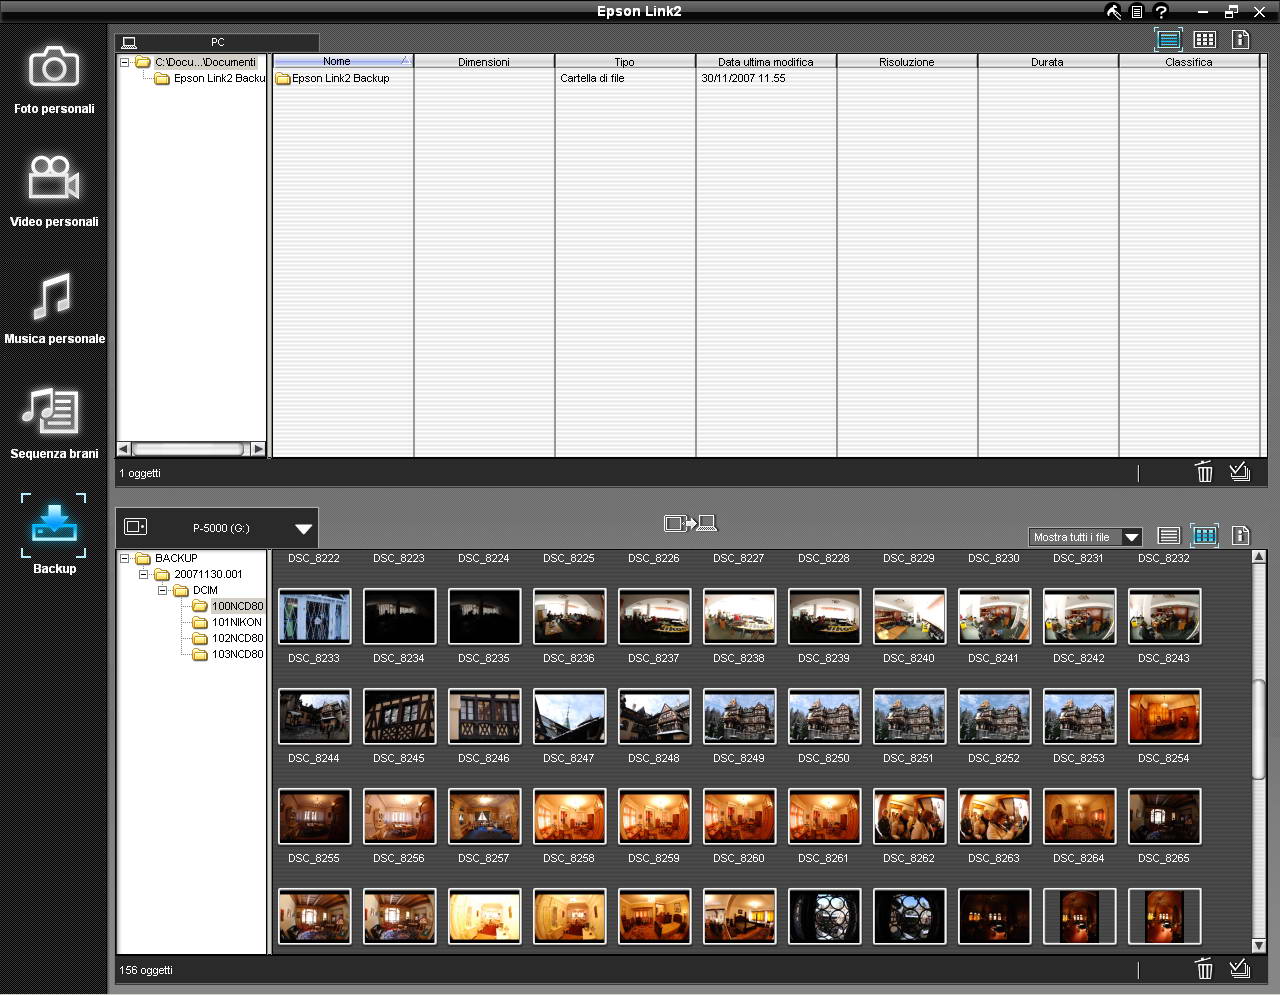Image resolution: width=1280 pixels, height=995 pixels.
Task: Delete selected items in PC pane
Action: click(1204, 472)
